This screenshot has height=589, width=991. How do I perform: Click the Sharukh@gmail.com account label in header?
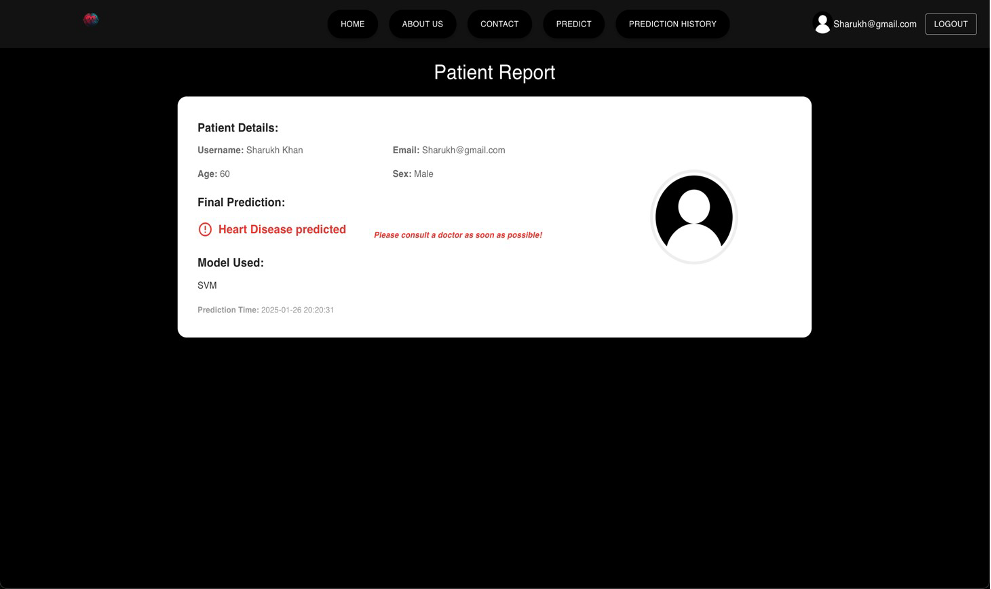point(875,24)
